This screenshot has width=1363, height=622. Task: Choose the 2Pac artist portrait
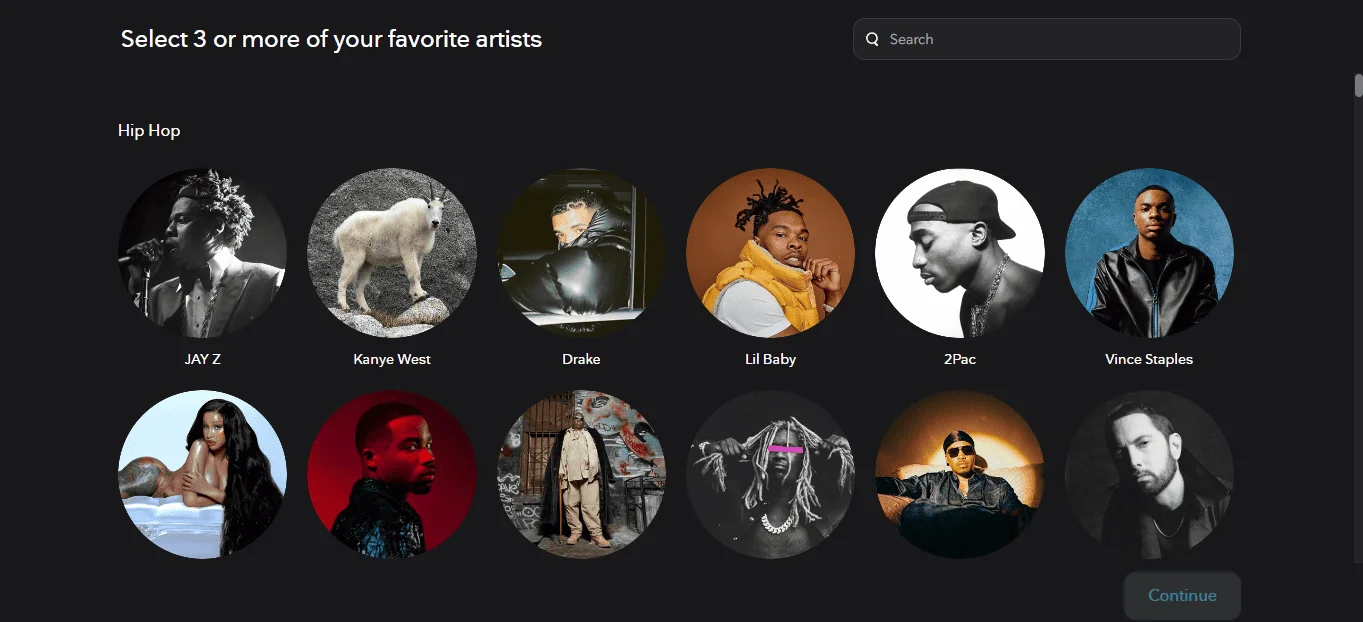(x=960, y=252)
